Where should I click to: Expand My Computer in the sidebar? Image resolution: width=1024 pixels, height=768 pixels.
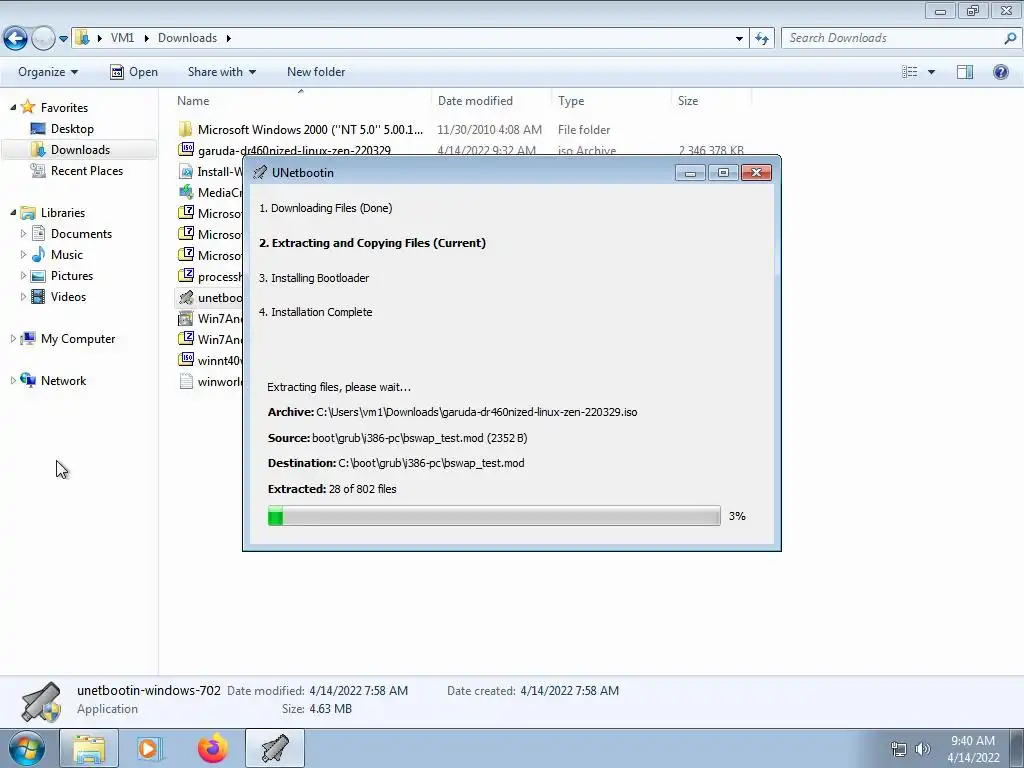(x=13, y=338)
